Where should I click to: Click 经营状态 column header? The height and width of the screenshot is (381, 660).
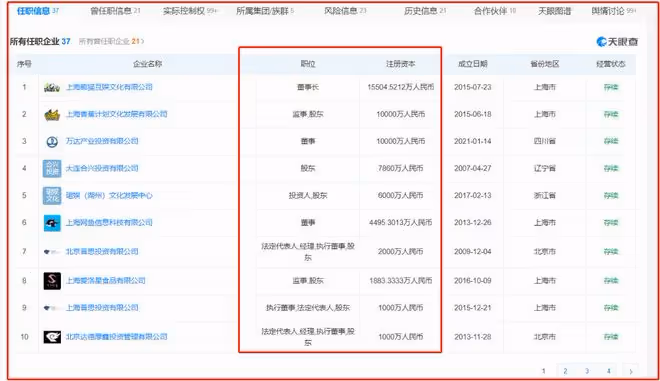611,64
